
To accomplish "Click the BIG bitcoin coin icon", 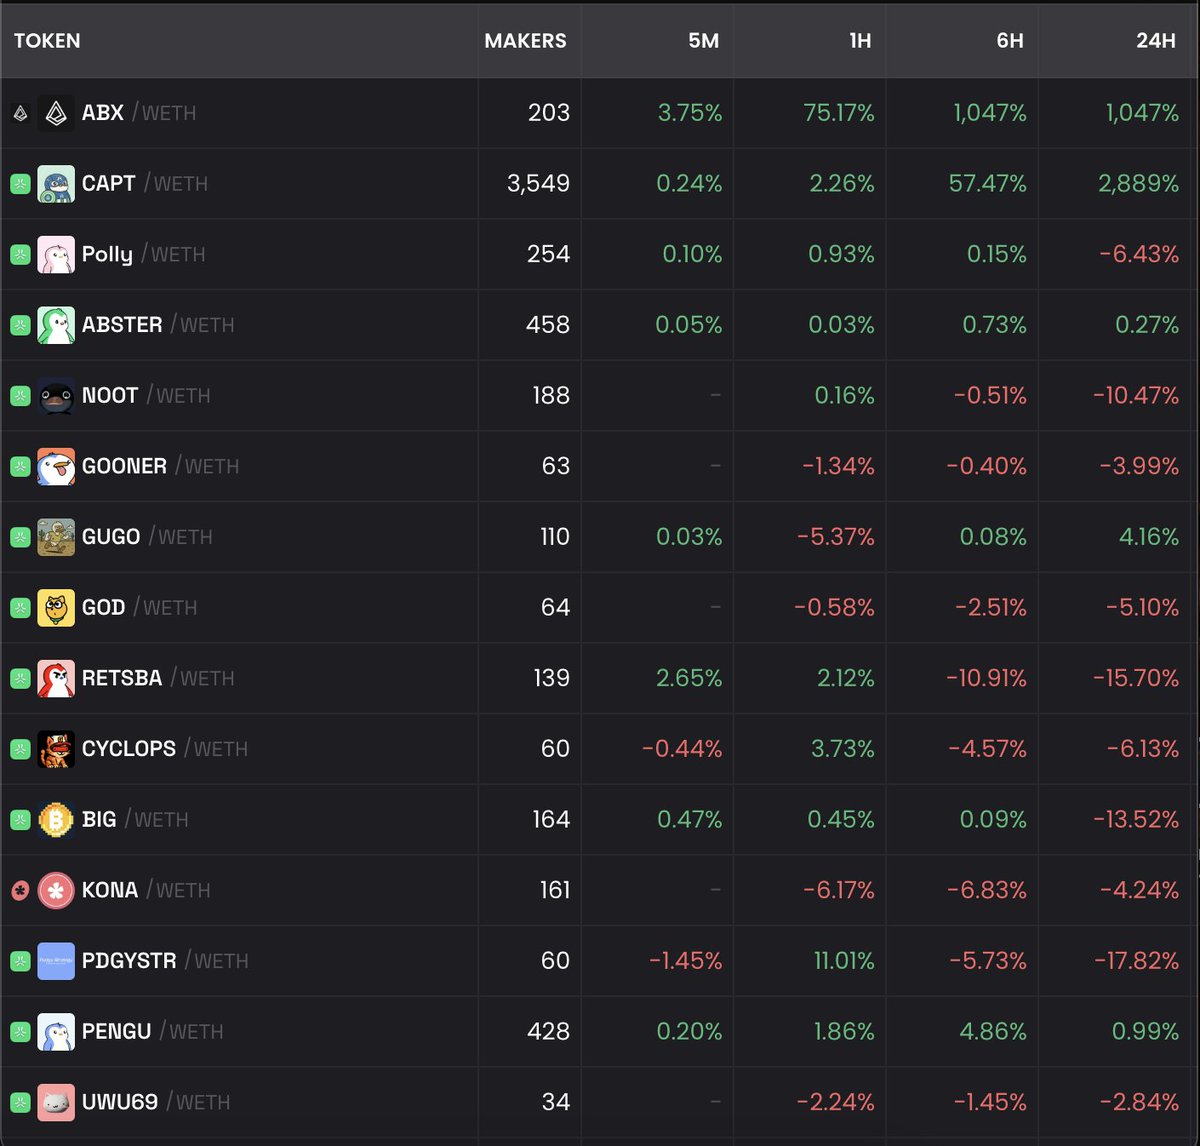I will point(56,820).
